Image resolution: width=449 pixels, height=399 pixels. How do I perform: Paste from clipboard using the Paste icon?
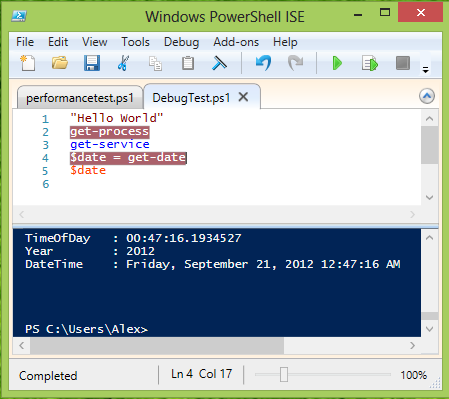[x=188, y=63]
